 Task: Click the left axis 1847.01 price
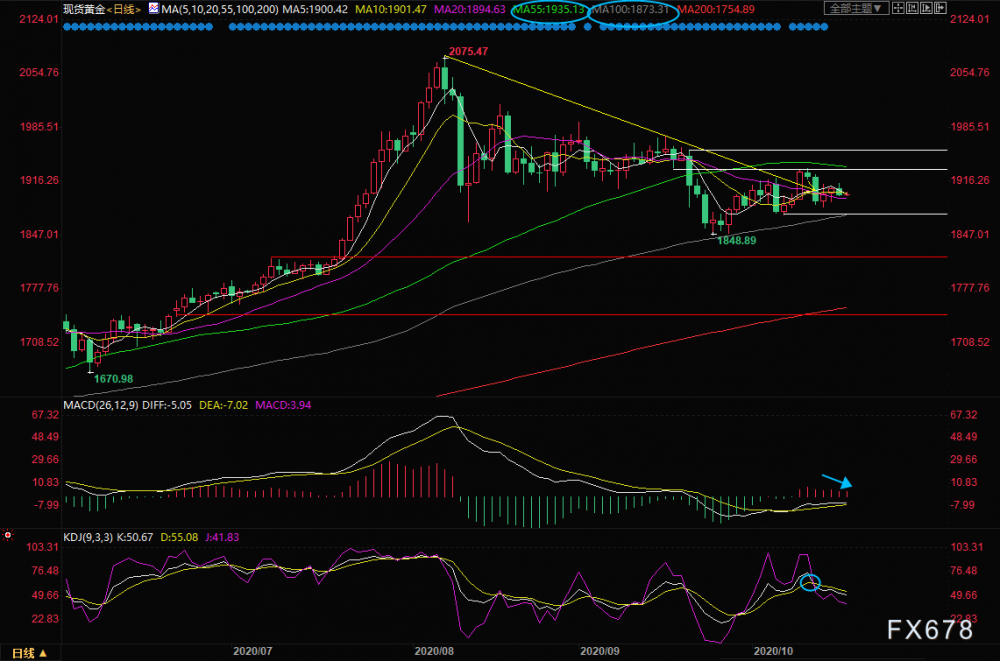(39, 234)
